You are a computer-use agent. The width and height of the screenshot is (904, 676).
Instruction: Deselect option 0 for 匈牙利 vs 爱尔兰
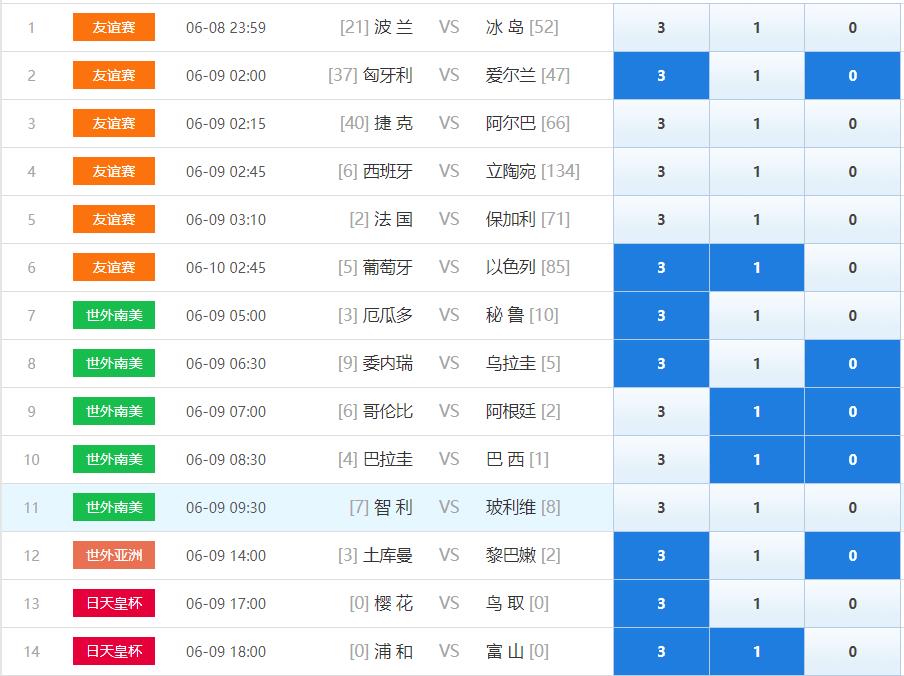(x=852, y=76)
